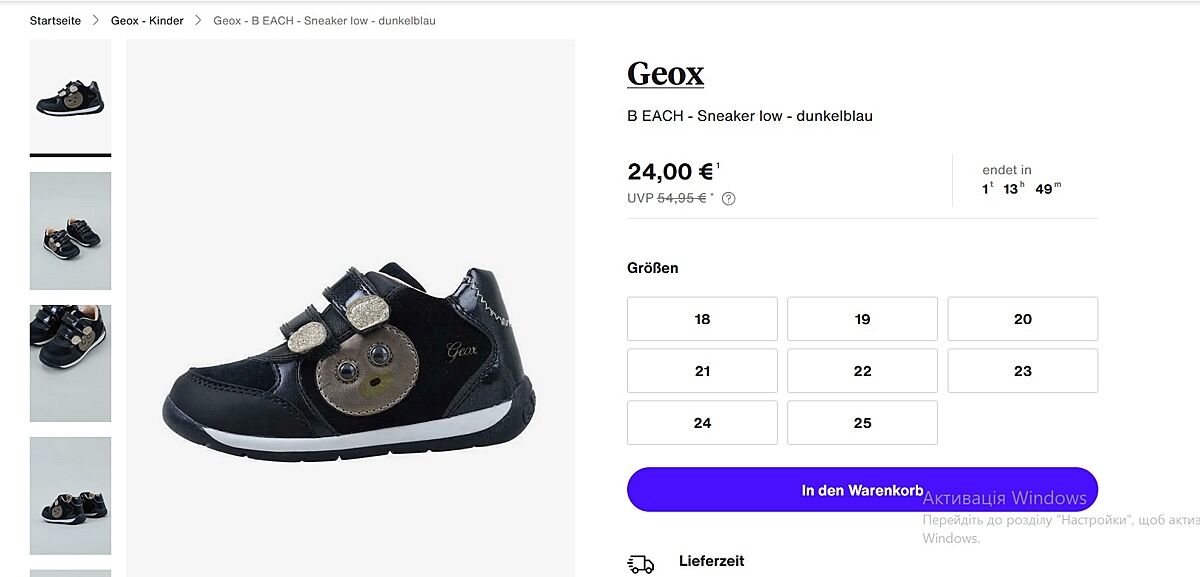The image size is (1200, 577).
Task: Select size 18
Action: point(702,319)
